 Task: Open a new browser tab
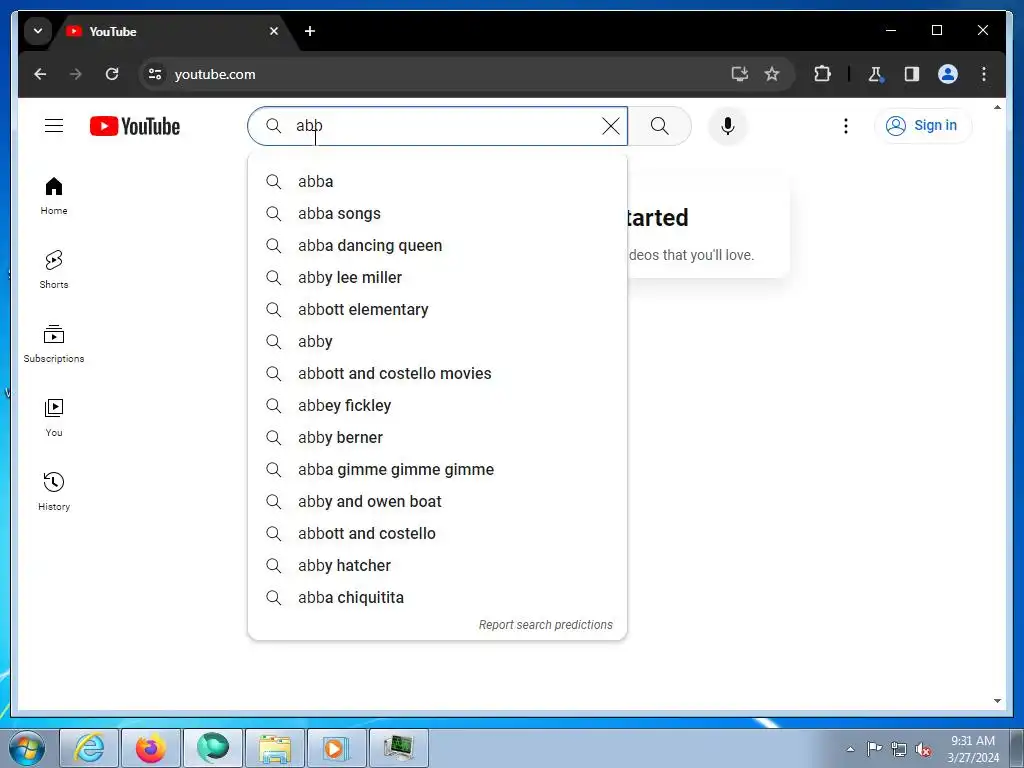tap(310, 31)
